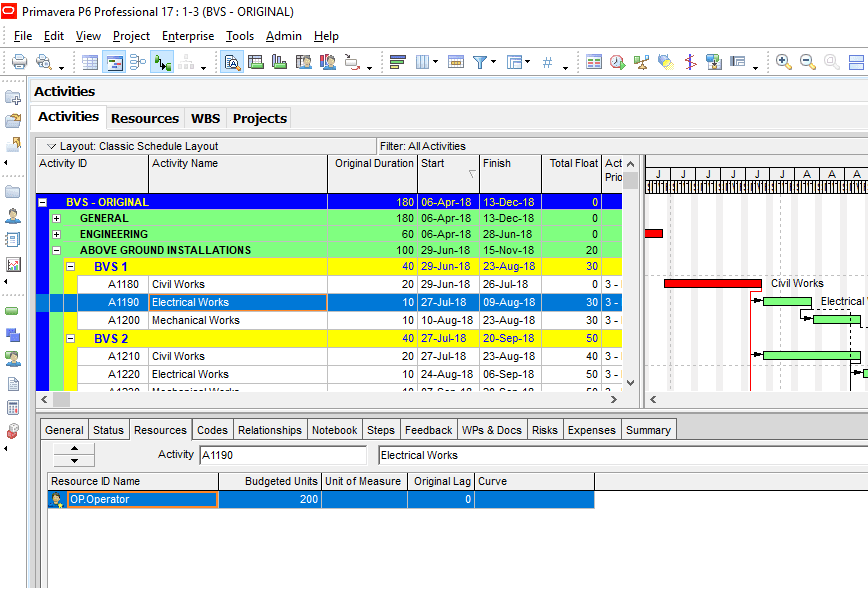Click the green Activities icon in sidebar
The image size is (868, 604).
(12, 311)
